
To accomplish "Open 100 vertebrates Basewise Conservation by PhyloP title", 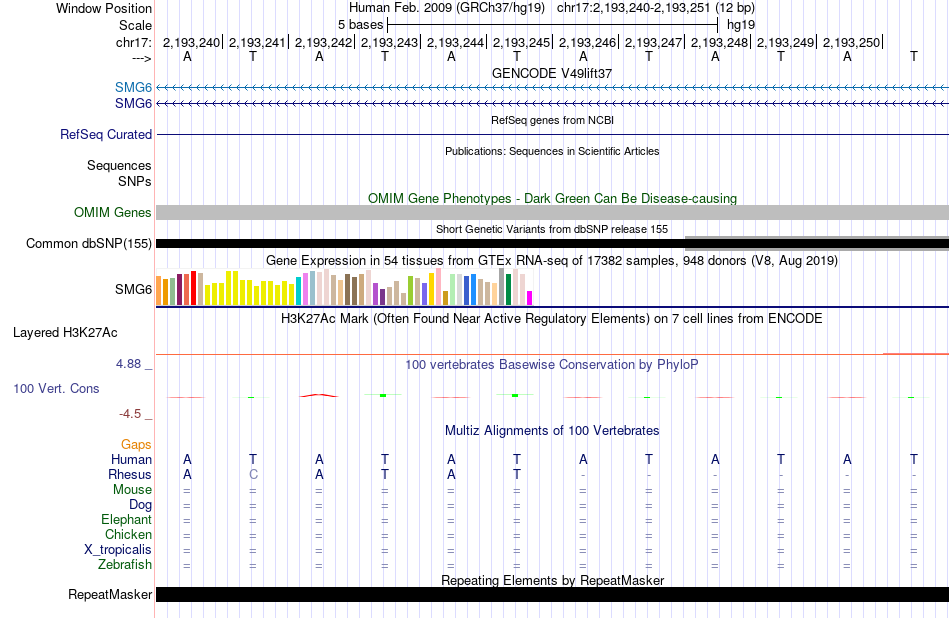I will [x=552, y=365].
